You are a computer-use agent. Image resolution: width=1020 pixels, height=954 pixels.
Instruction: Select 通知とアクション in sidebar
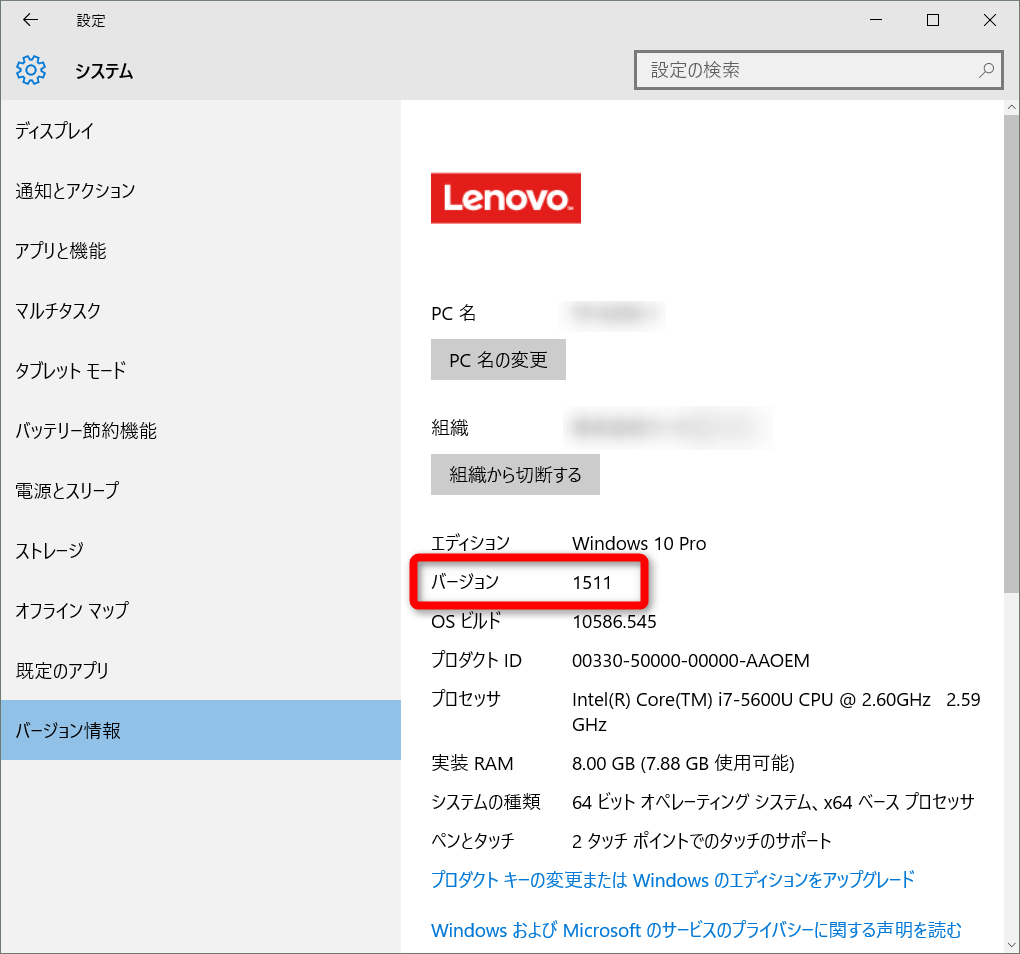tap(75, 191)
